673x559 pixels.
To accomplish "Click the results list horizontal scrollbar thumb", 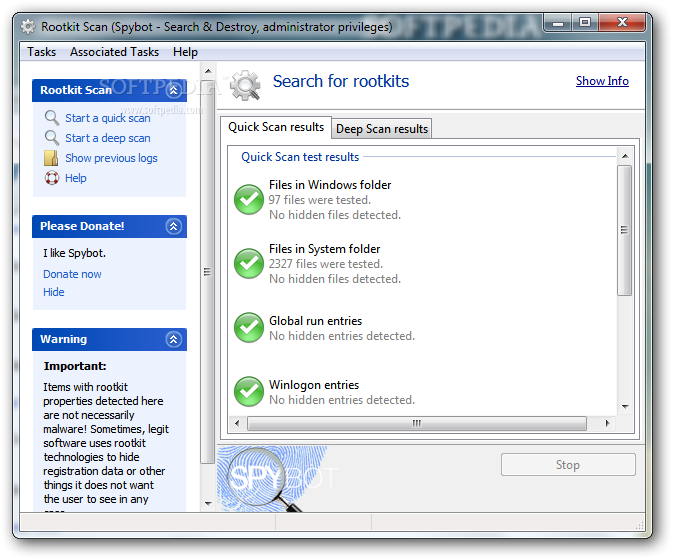I will 417,423.
